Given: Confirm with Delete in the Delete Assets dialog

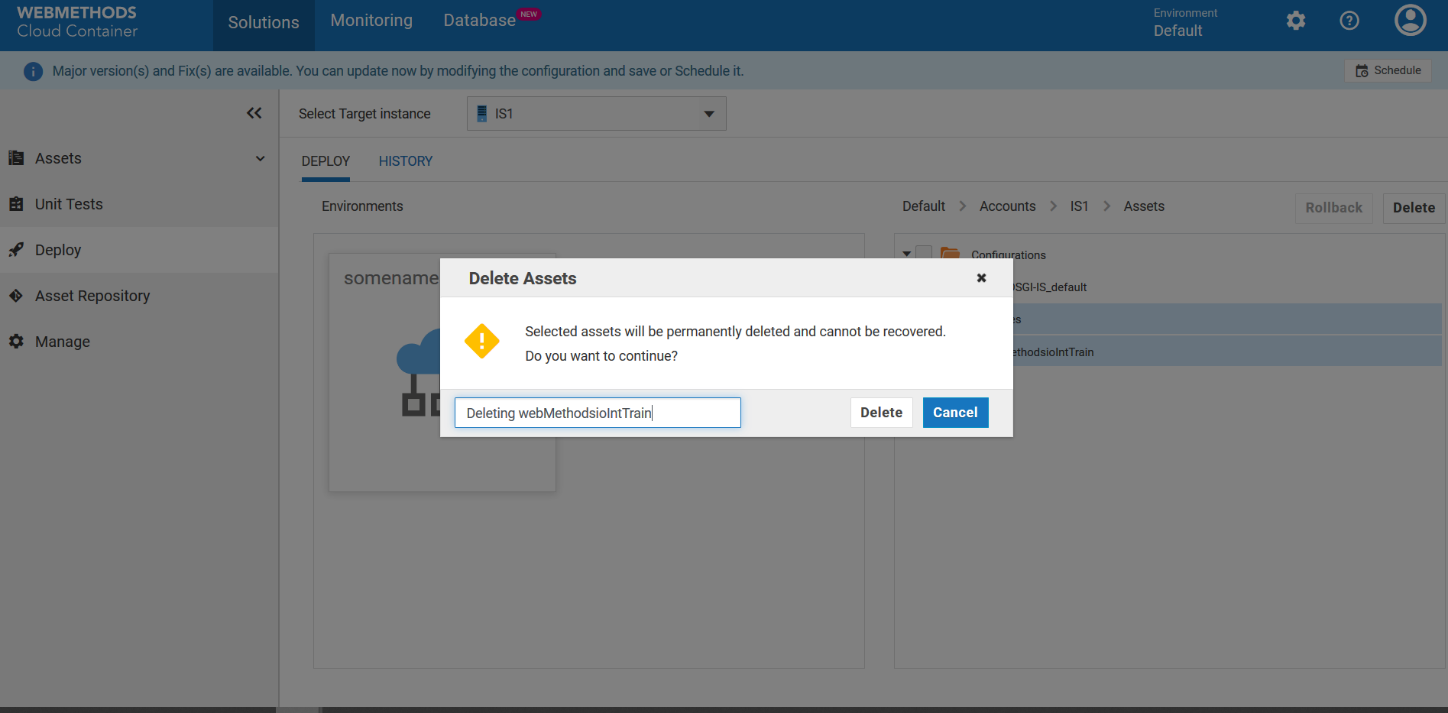Looking at the screenshot, I should (881, 412).
